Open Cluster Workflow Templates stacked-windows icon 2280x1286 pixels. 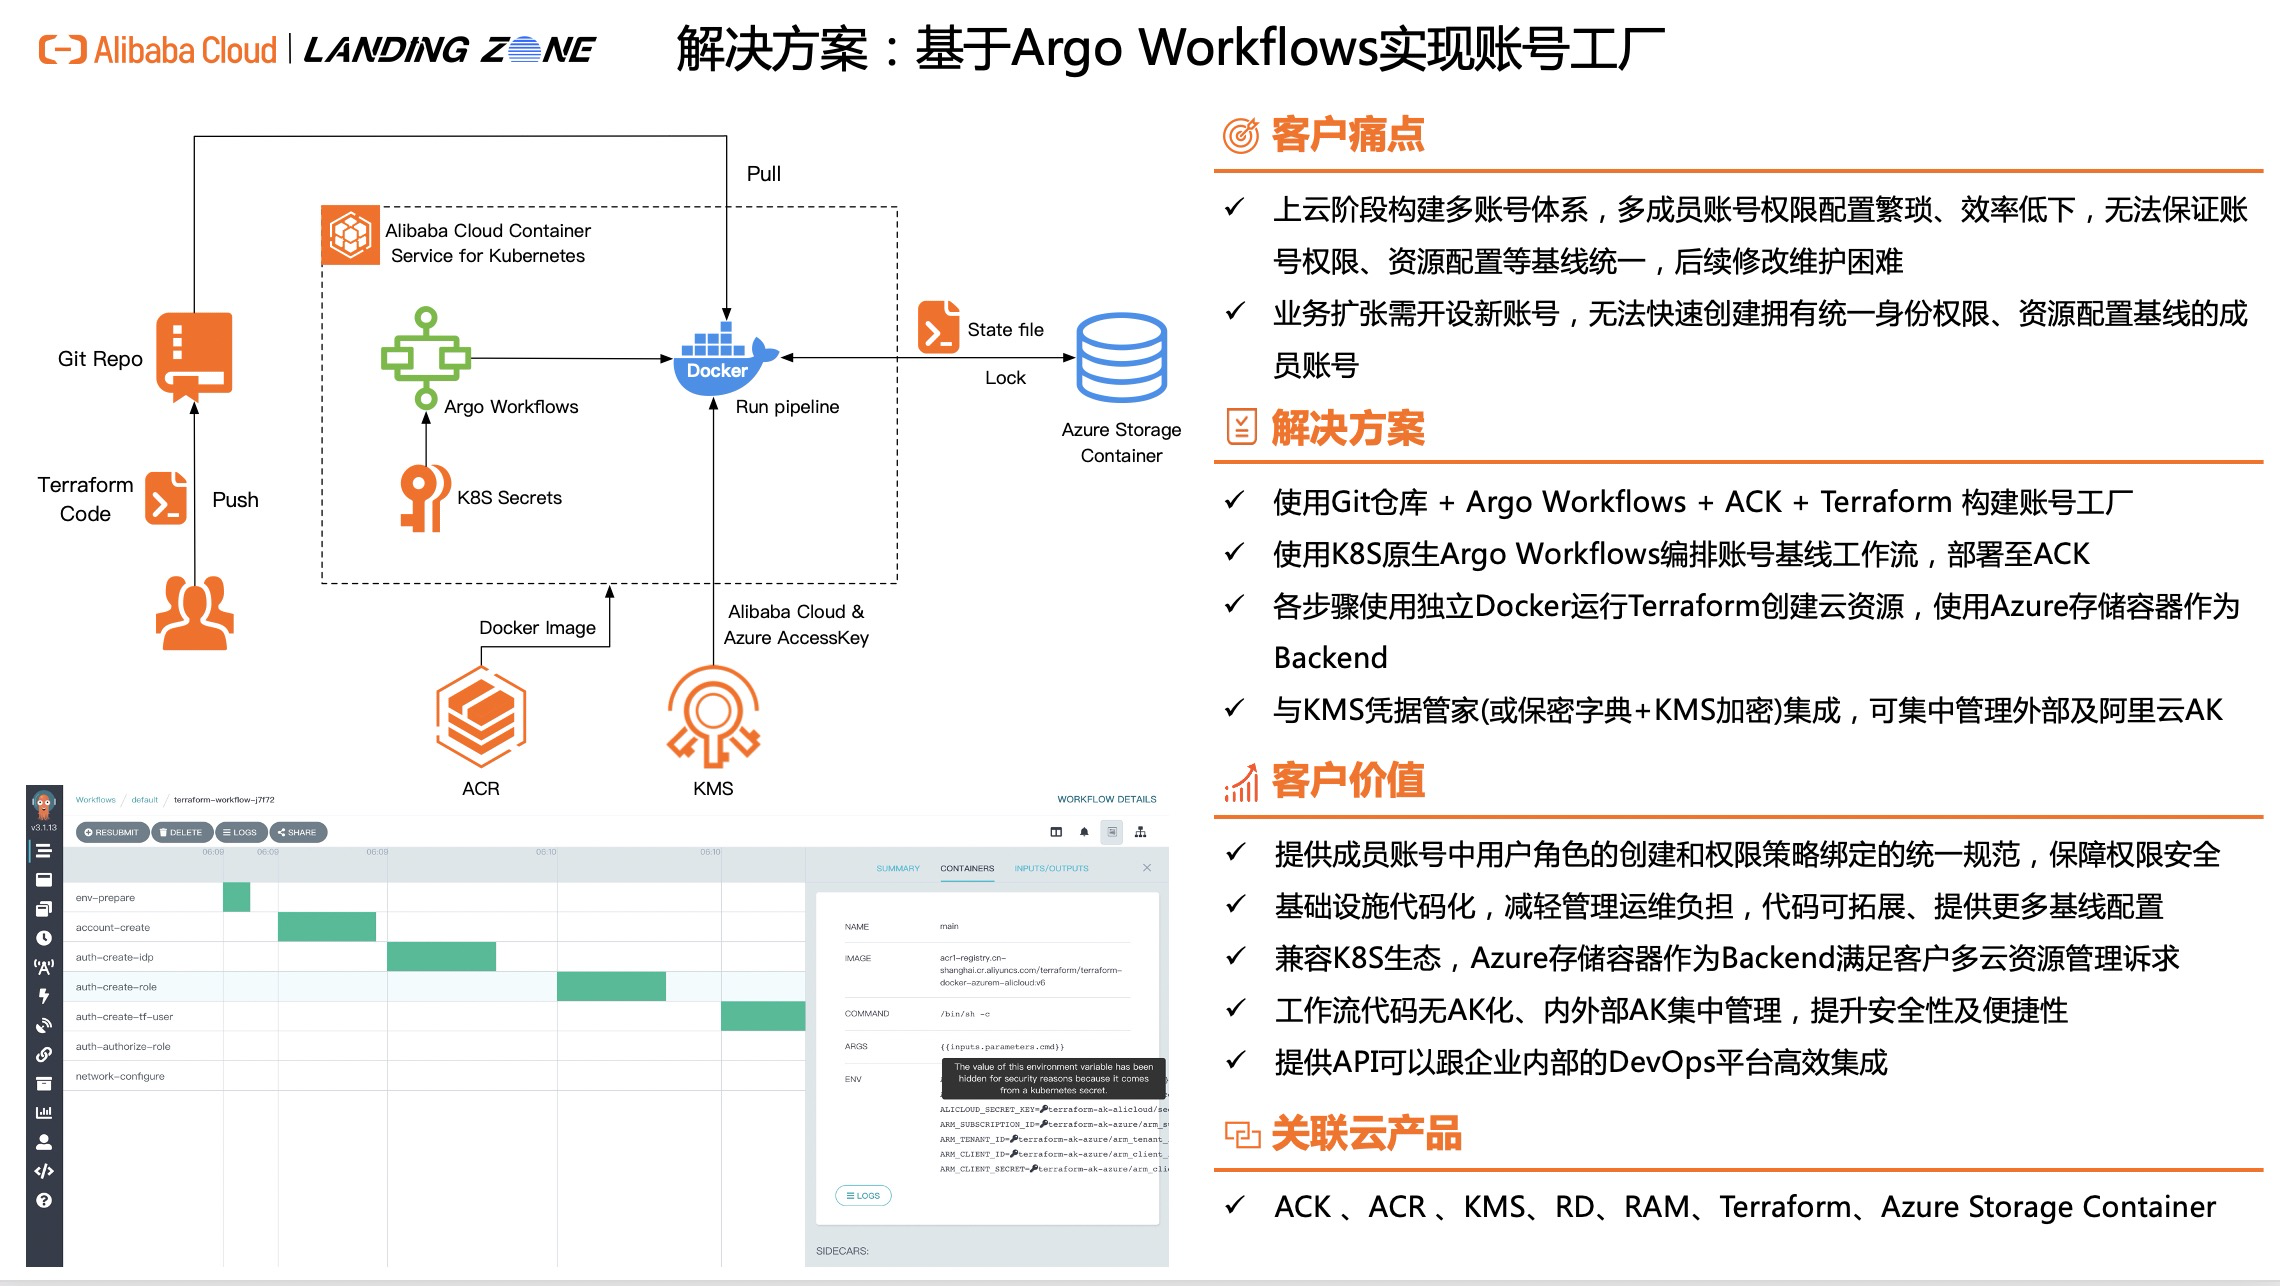pyautogui.click(x=44, y=909)
